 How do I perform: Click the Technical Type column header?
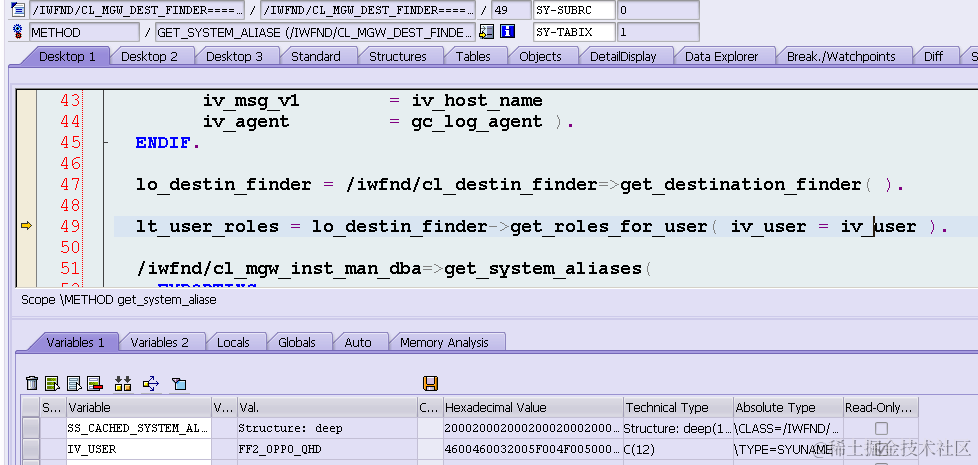pos(678,408)
